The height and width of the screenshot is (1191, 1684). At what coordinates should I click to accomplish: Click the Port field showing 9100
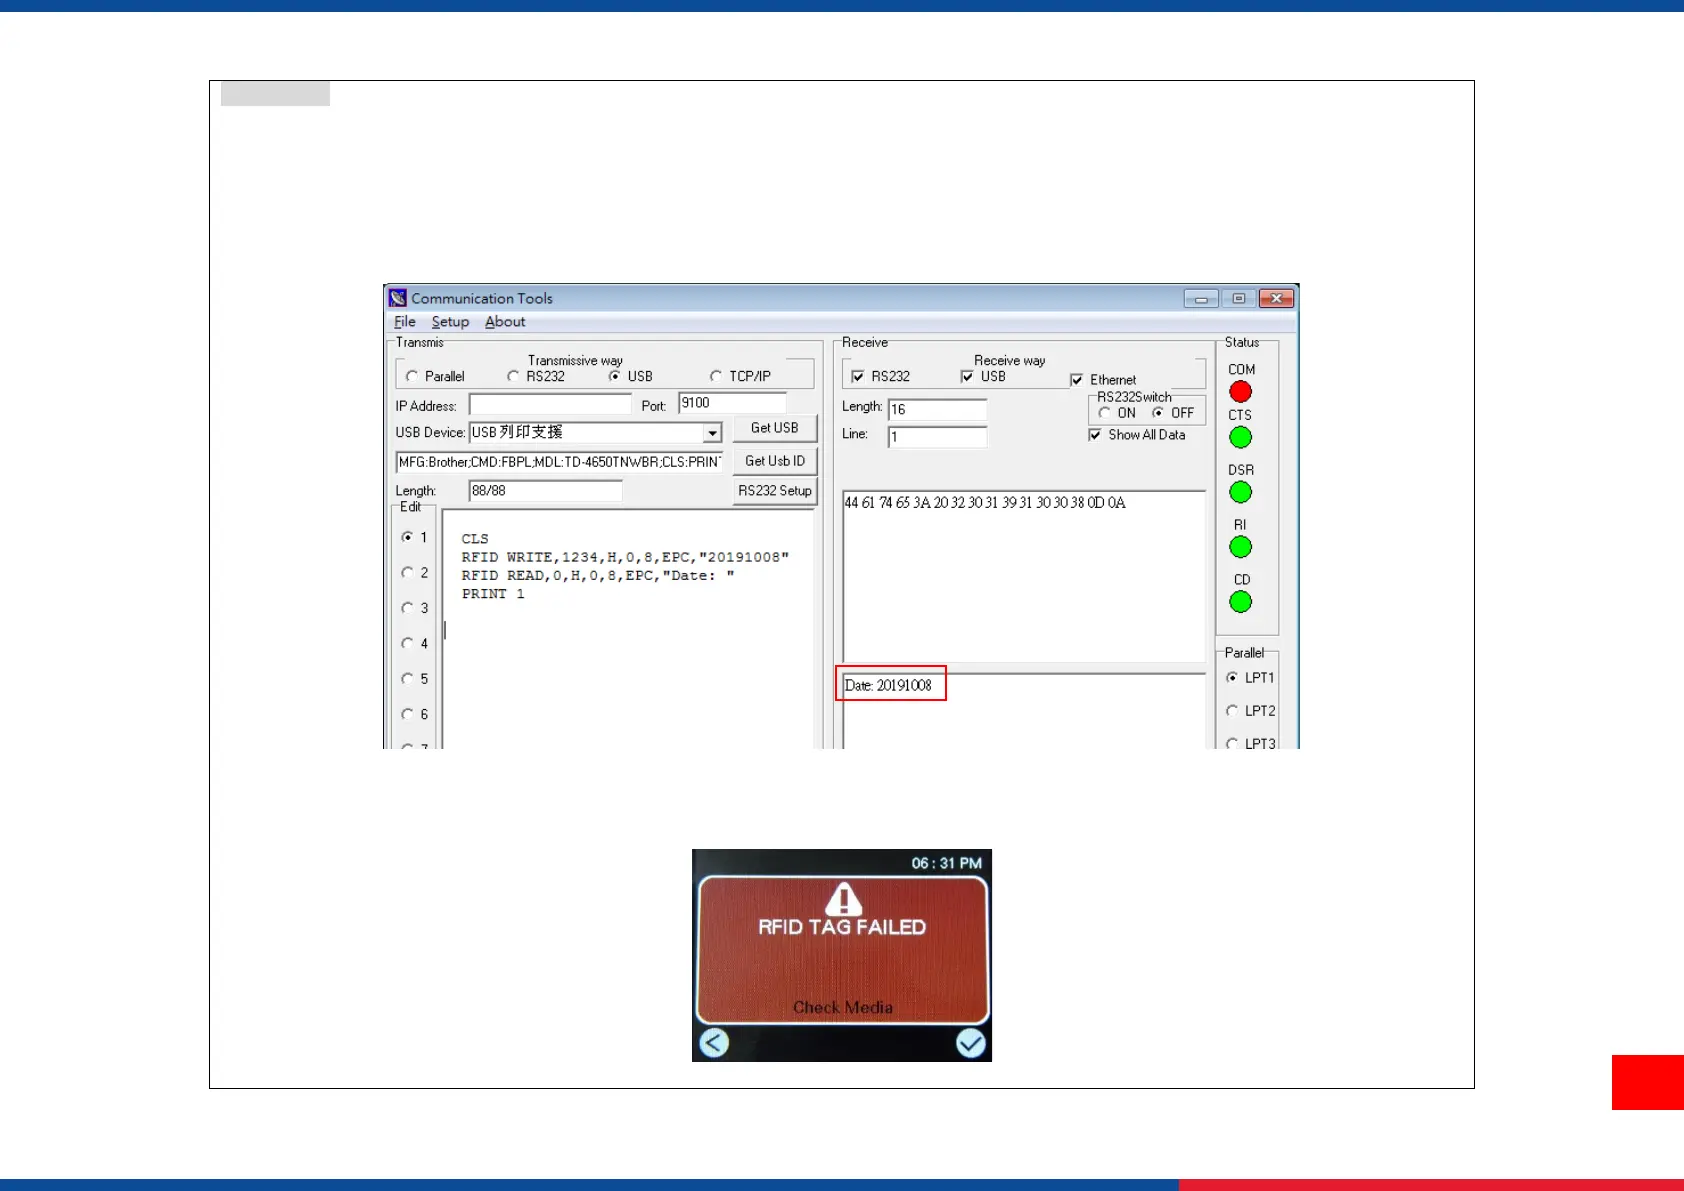[733, 403]
